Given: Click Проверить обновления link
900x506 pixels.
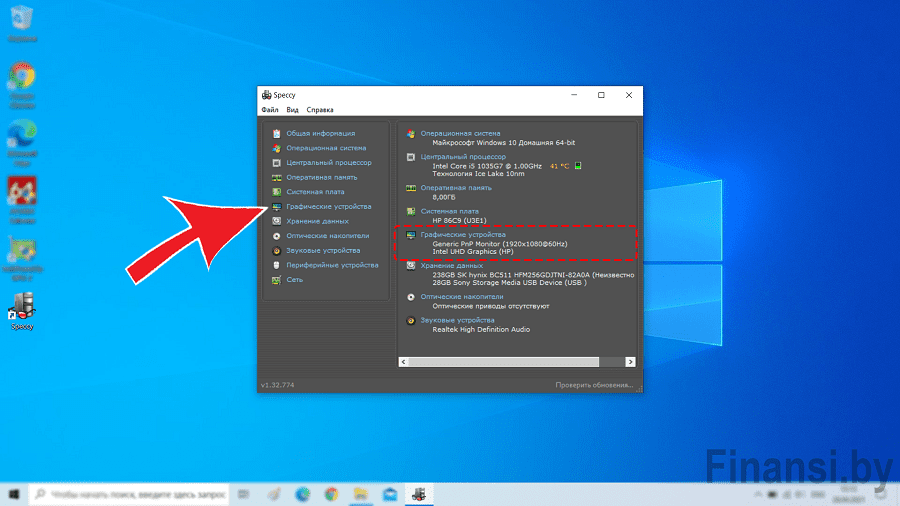Looking at the screenshot, I should 594,385.
